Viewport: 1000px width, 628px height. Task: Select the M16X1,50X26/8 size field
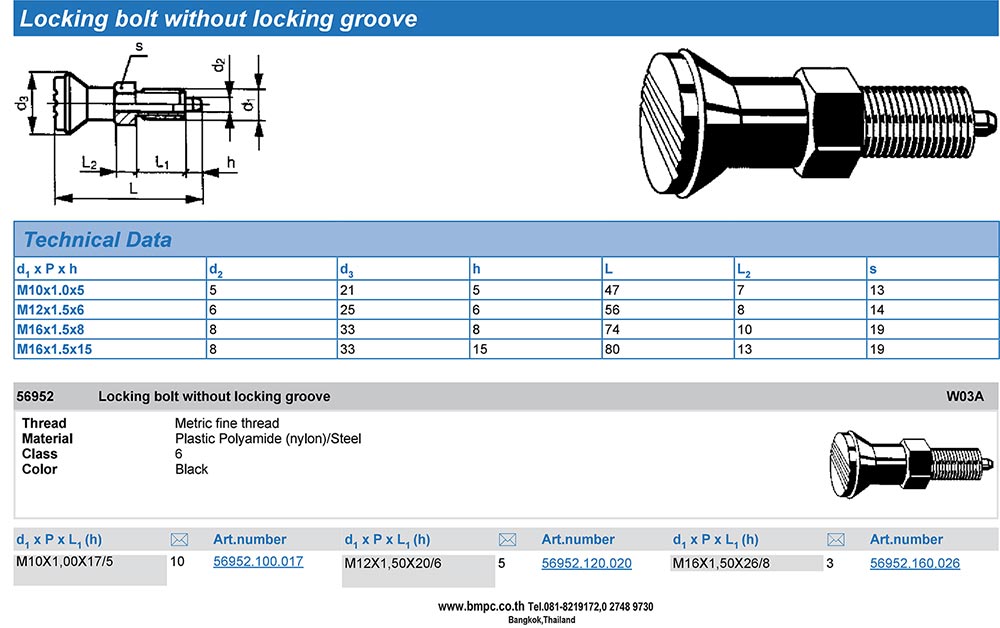tap(746, 563)
